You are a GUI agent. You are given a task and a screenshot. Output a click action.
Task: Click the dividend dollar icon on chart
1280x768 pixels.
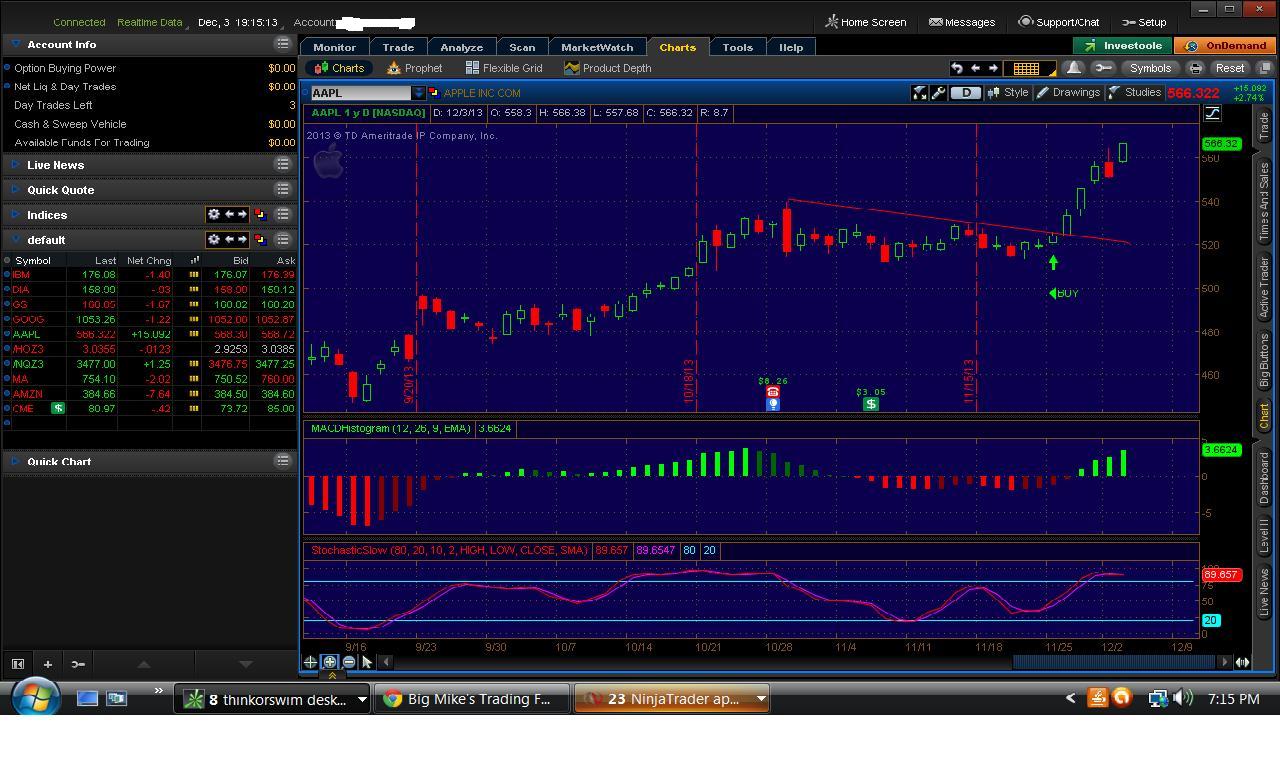[x=871, y=404]
